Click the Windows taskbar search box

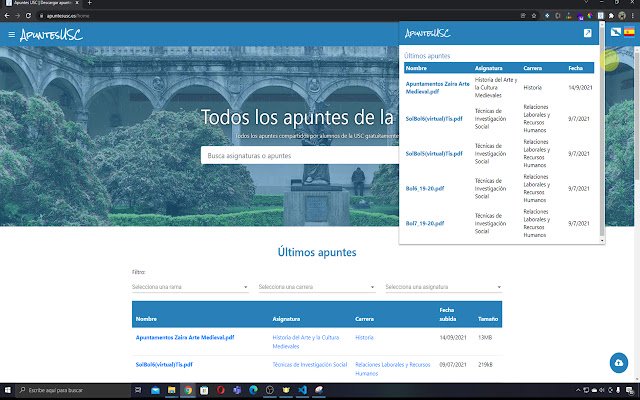73,390
